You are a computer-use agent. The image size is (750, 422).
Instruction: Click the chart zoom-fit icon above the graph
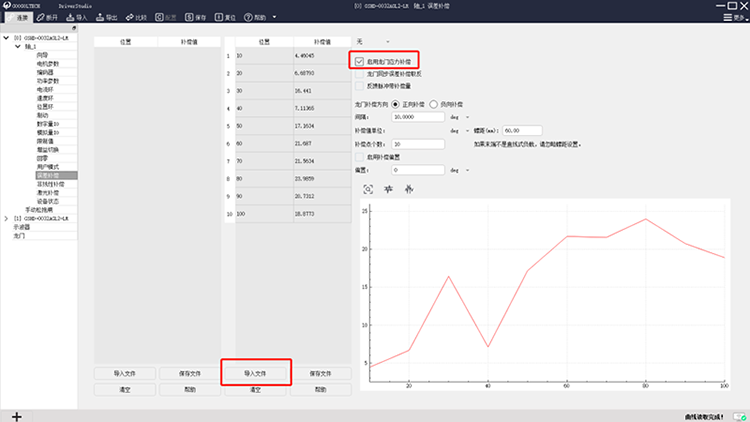367,189
